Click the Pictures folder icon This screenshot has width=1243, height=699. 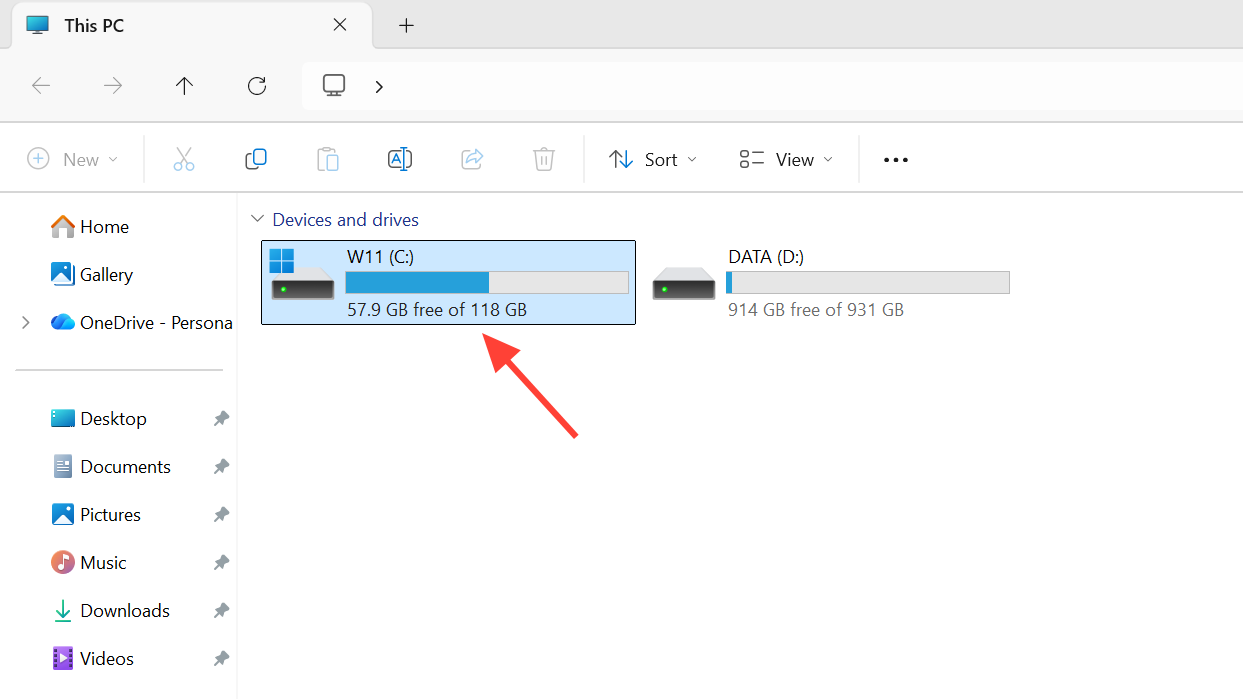click(63, 514)
